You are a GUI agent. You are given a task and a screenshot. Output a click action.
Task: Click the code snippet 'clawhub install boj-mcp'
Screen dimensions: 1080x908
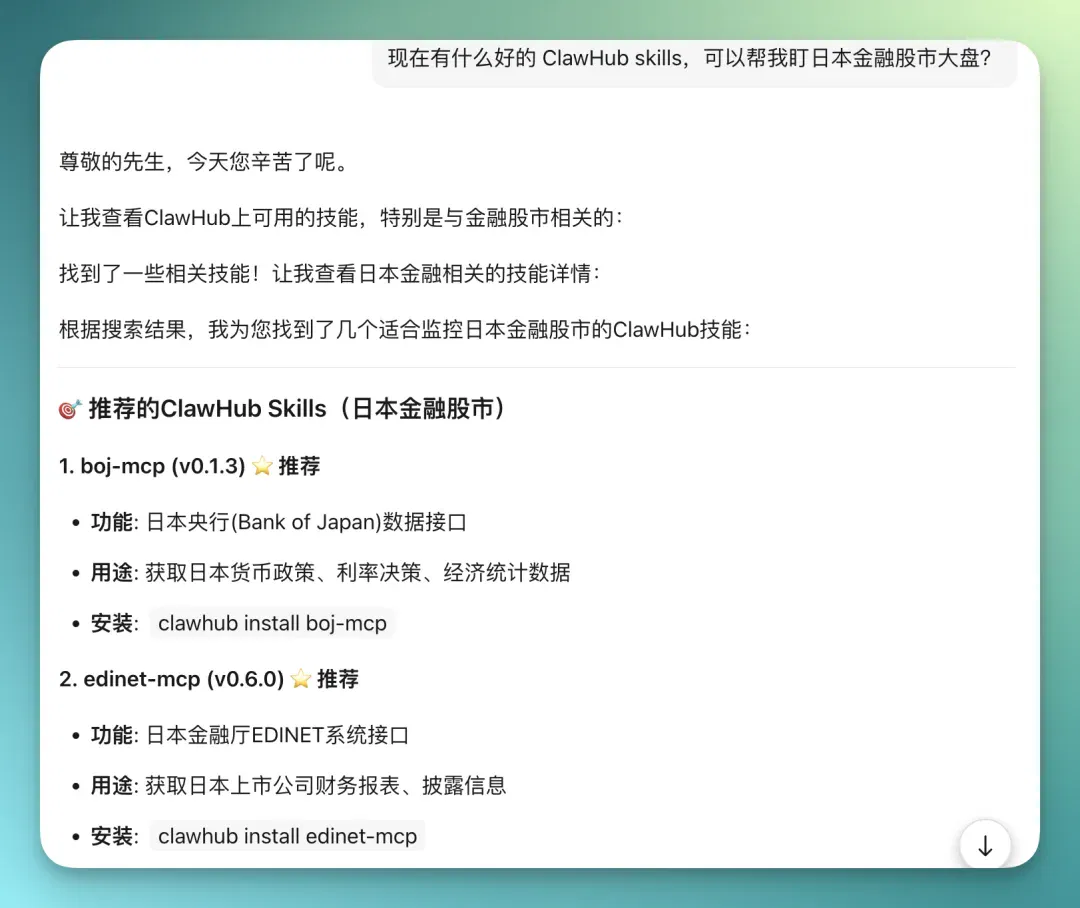pos(272,623)
